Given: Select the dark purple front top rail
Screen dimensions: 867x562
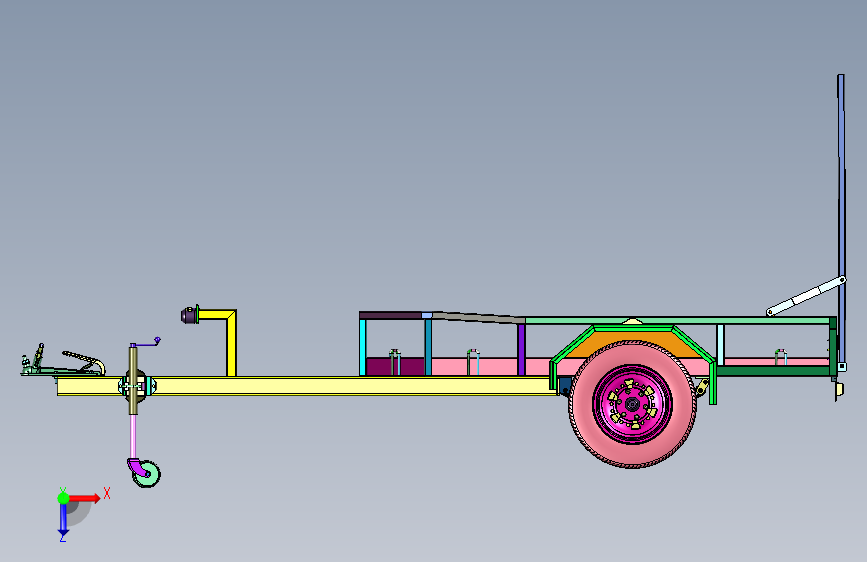Looking at the screenshot, I should click(x=390, y=315).
